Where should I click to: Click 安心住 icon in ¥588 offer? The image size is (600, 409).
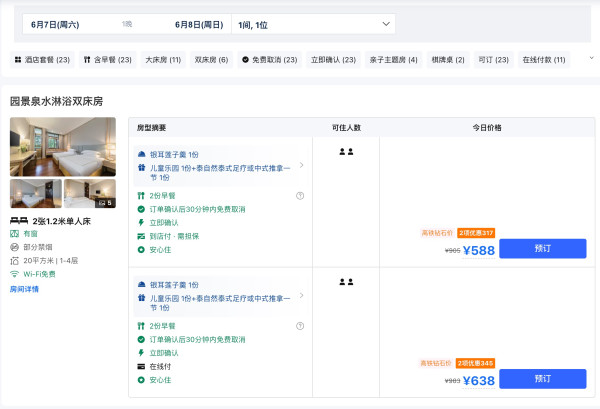coord(141,250)
